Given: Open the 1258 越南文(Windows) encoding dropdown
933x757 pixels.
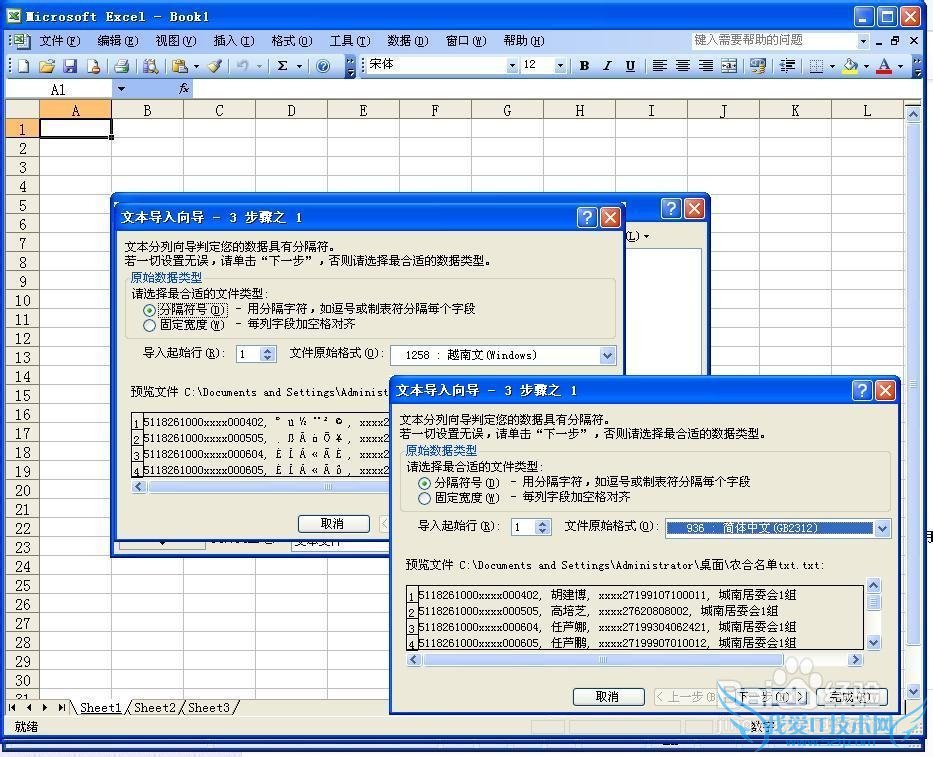Looking at the screenshot, I should 607,355.
